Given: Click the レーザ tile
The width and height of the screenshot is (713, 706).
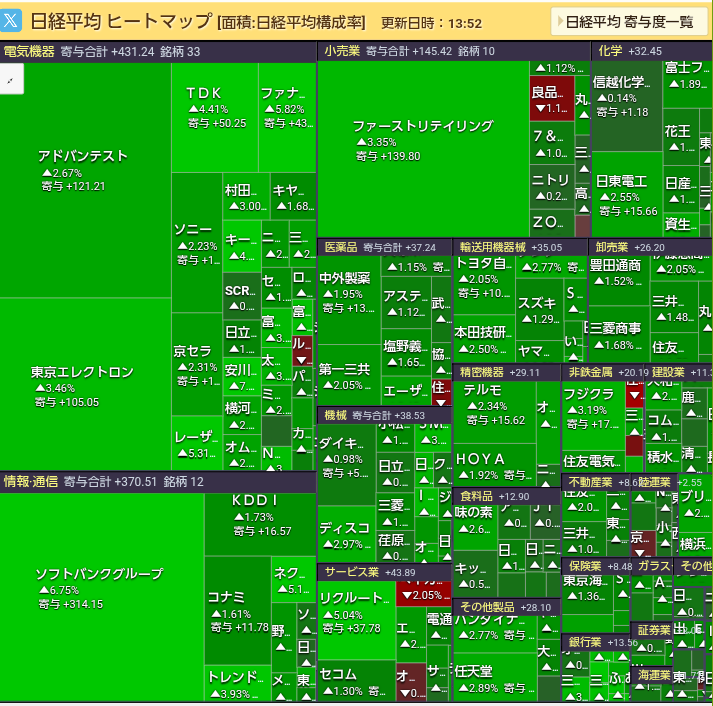Looking at the screenshot, I should (196, 443).
